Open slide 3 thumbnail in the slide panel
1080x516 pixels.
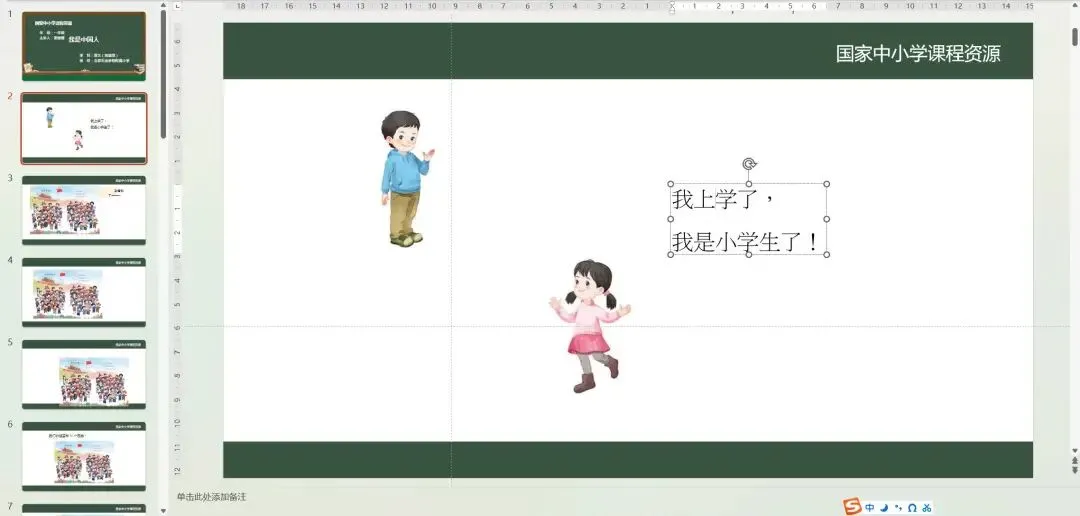84,210
